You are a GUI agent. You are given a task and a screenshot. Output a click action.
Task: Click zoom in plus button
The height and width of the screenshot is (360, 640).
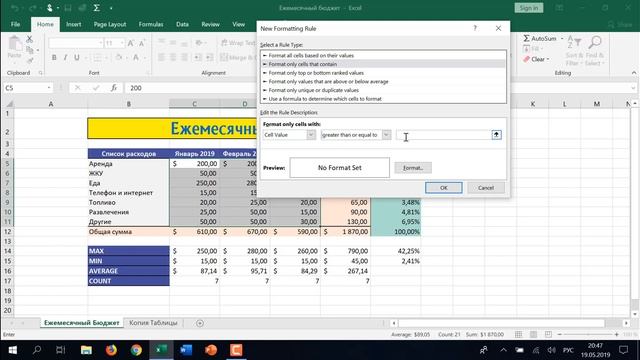point(616,334)
